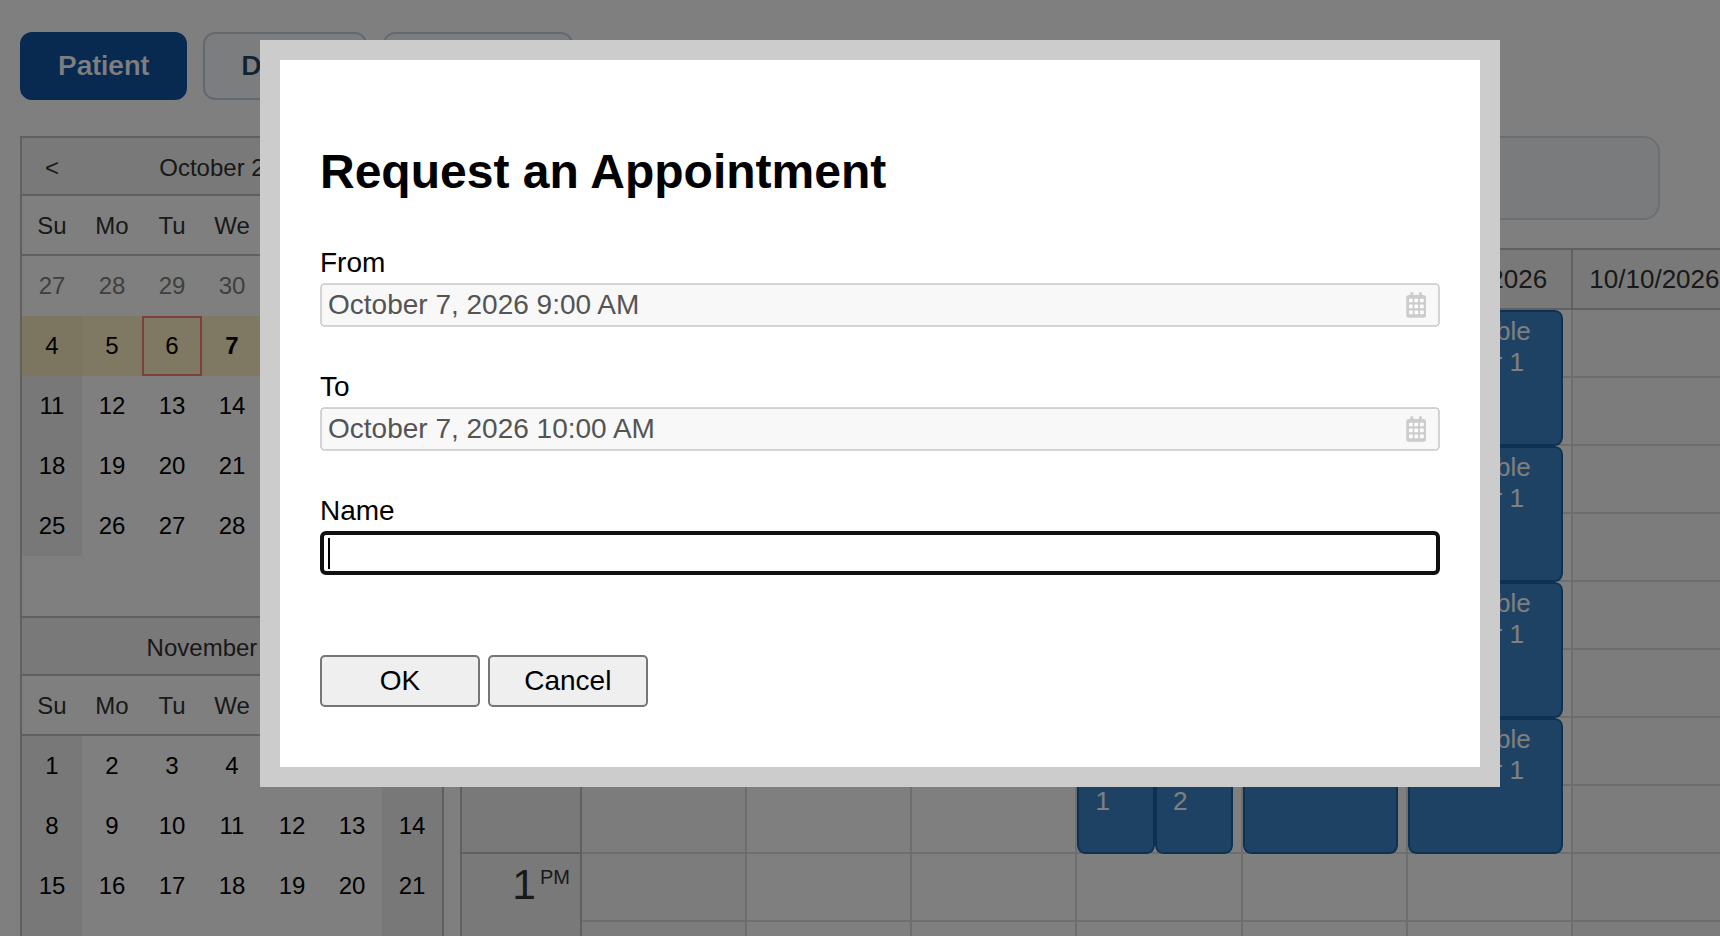
Task: Select October 4 in the calendar
Action: 52,346
